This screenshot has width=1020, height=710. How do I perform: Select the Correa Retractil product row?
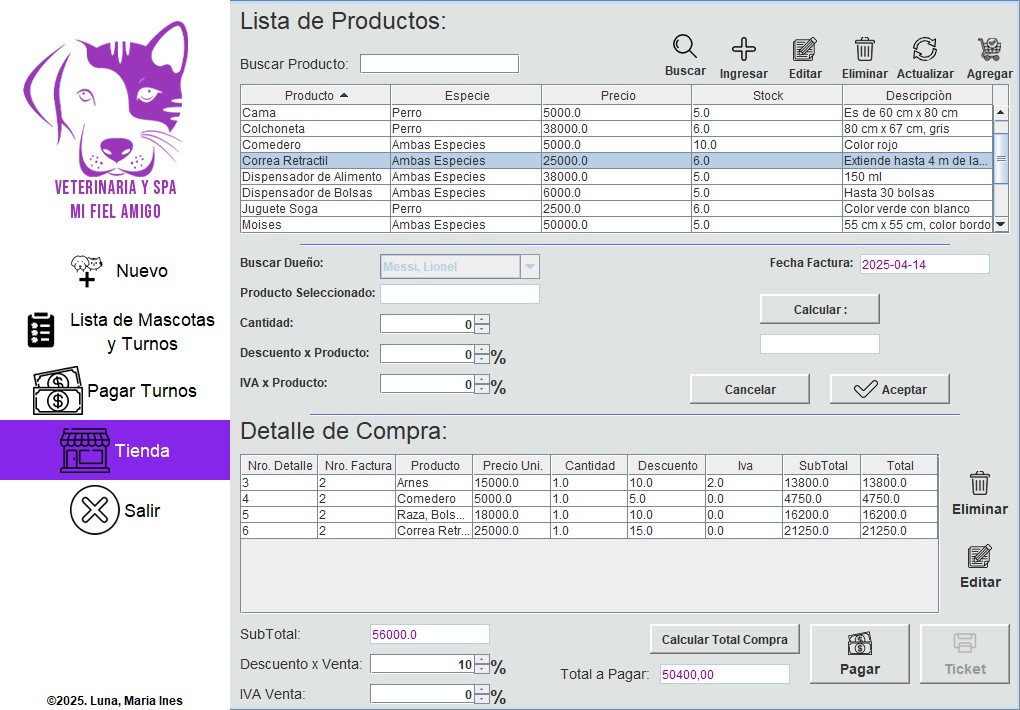pyautogui.click(x=617, y=161)
